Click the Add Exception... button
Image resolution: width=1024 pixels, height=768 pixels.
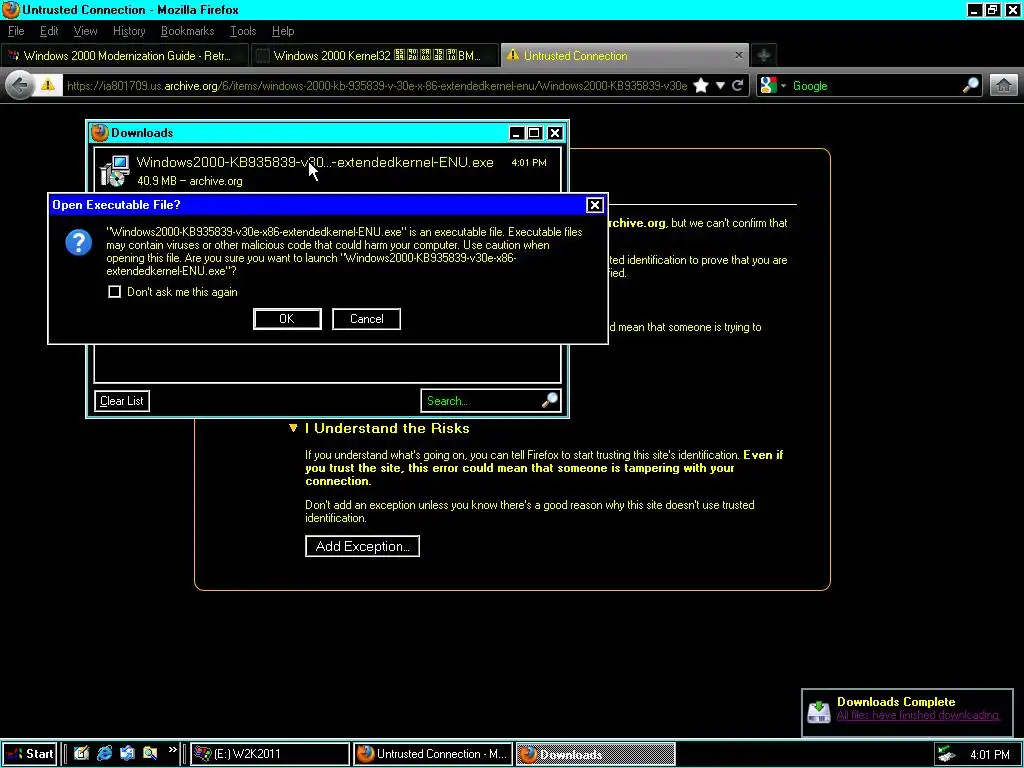click(x=362, y=546)
